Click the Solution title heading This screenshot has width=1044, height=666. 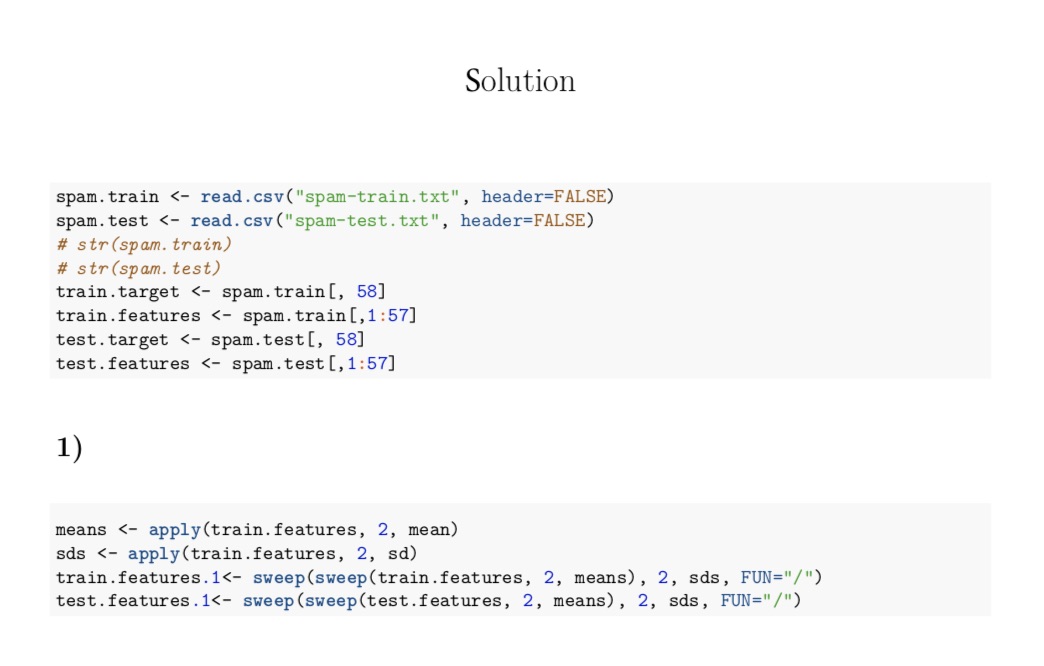pyautogui.click(x=520, y=81)
